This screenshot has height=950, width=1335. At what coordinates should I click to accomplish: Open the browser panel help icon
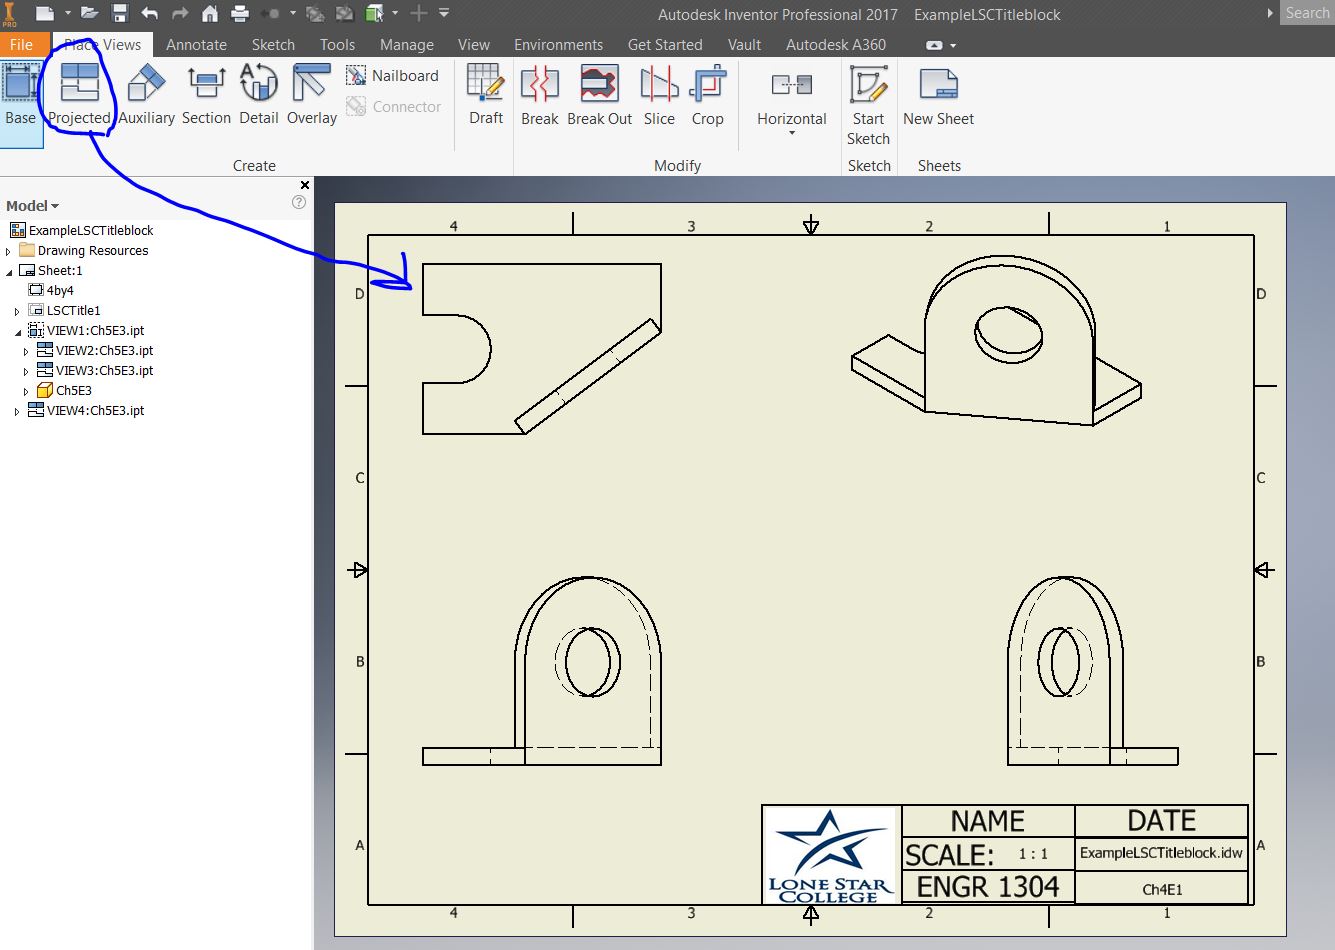(298, 203)
